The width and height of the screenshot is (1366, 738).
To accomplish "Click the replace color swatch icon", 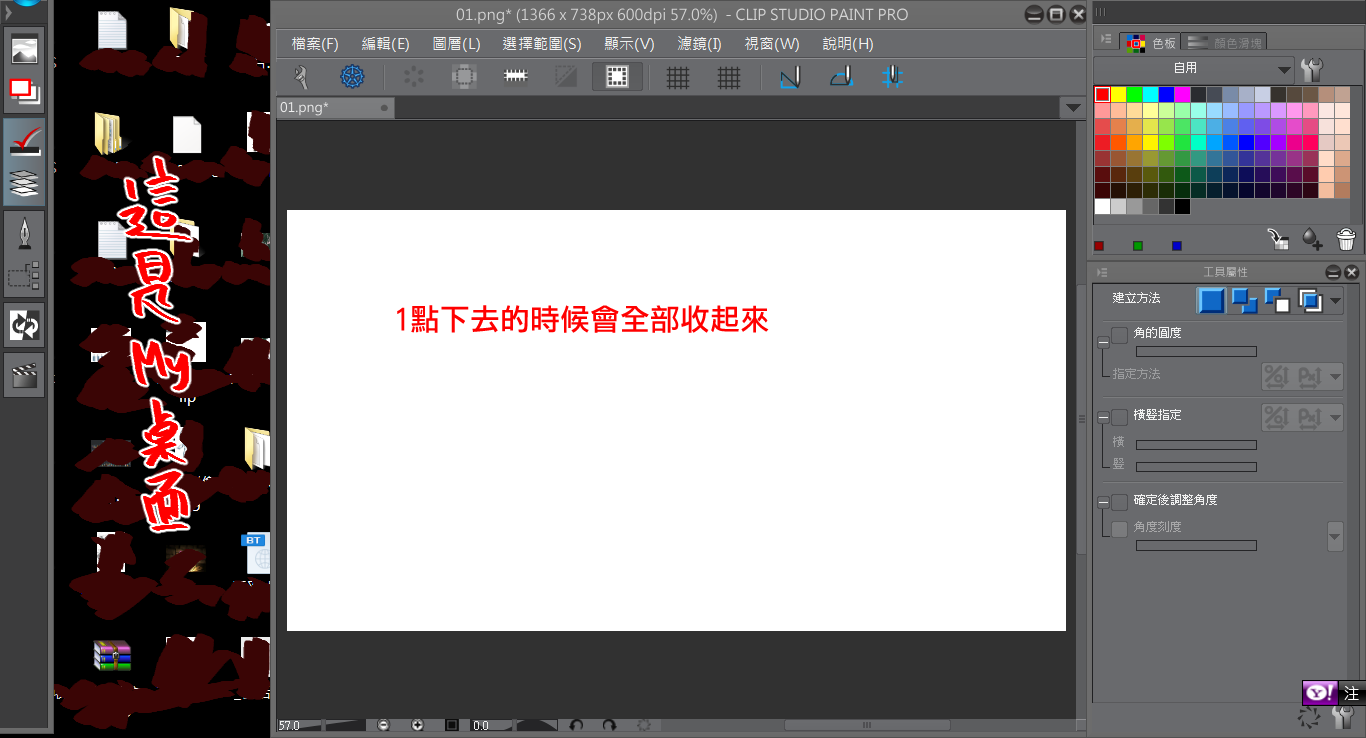I will (x=1278, y=239).
